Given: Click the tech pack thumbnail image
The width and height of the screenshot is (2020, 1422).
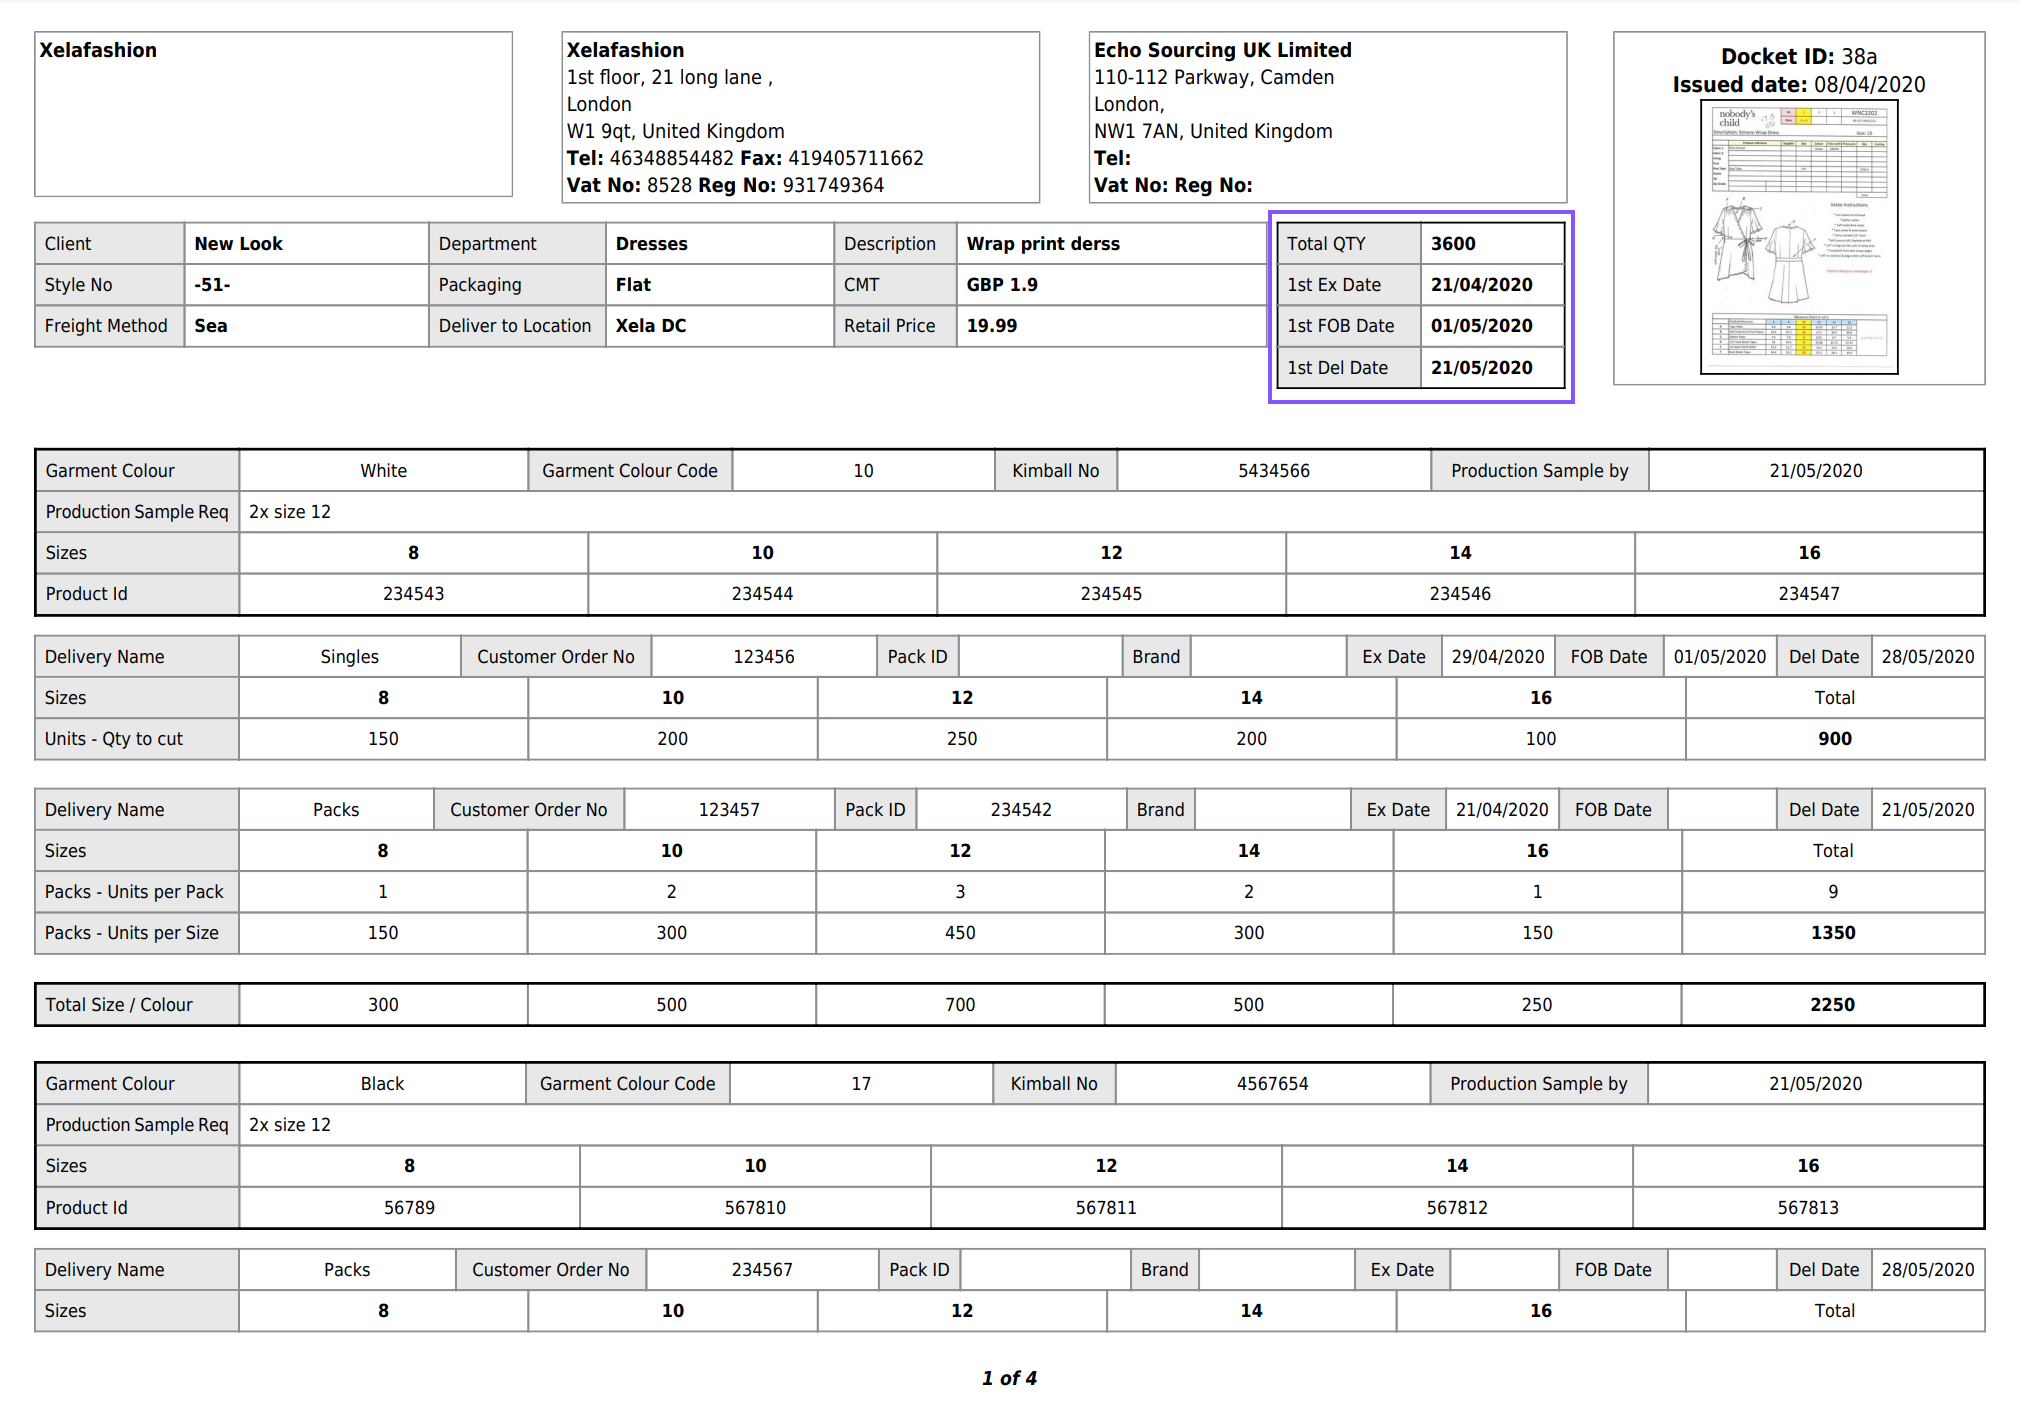Looking at the screenshot, I should point(1798,238).
